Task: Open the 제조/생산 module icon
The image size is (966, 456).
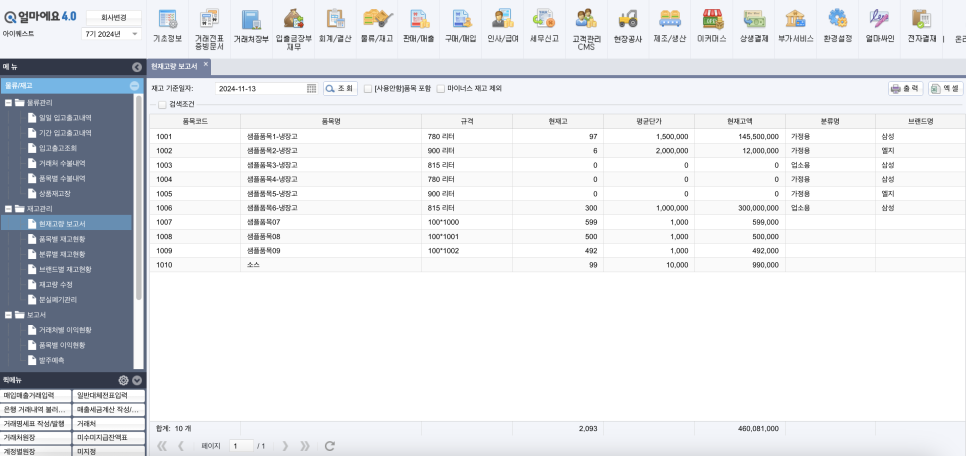Action: coord(670,25)
